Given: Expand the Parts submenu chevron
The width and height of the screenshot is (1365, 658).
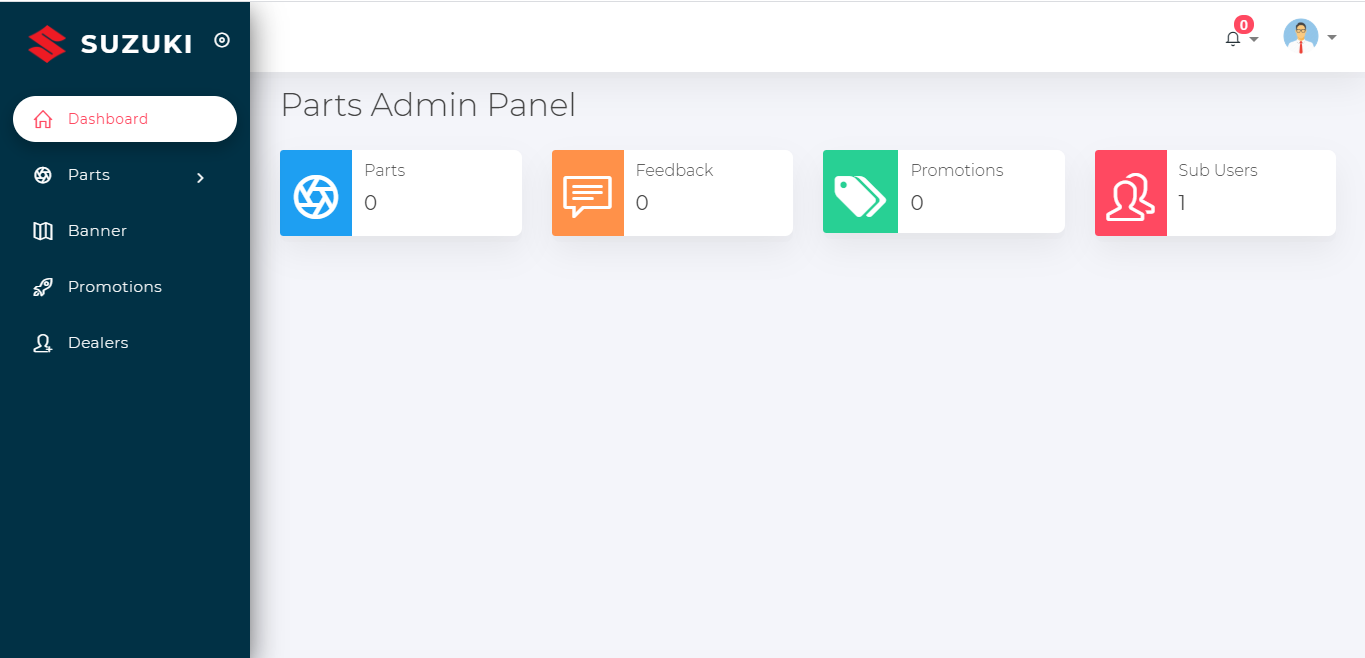Looking at the screenshot, I should click(200, 177).
